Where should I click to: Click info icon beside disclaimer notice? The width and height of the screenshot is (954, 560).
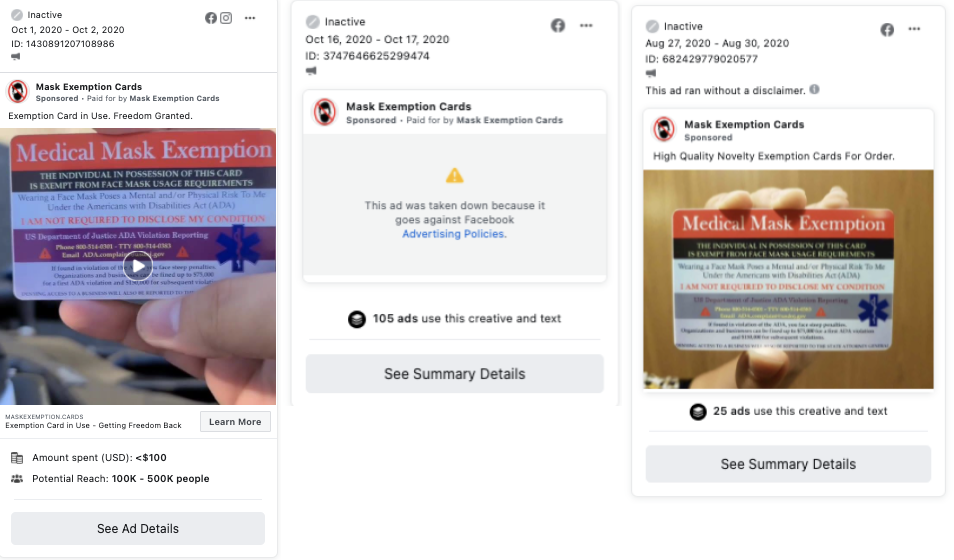click(x=815, y=89)
